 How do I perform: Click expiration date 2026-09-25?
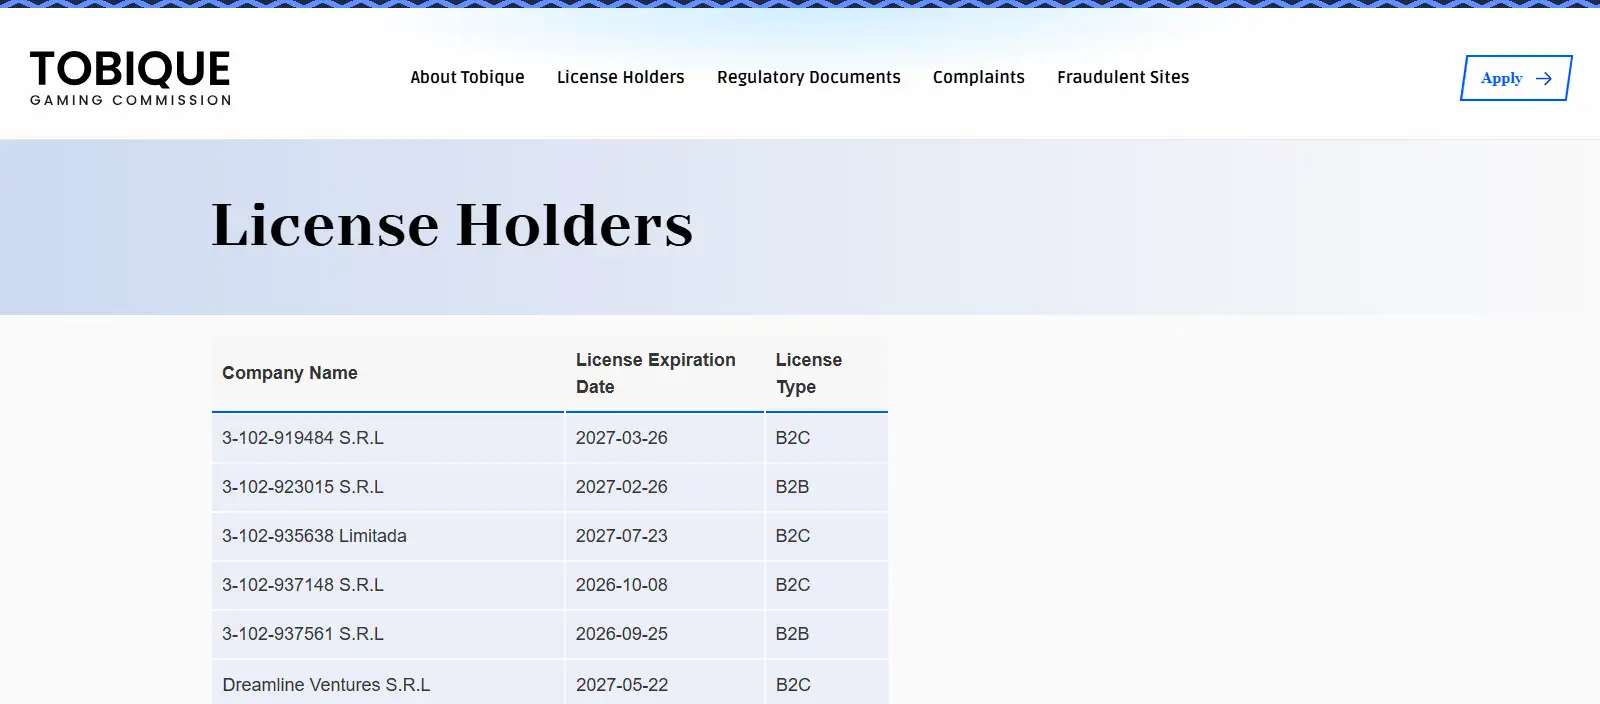[622, 634]
